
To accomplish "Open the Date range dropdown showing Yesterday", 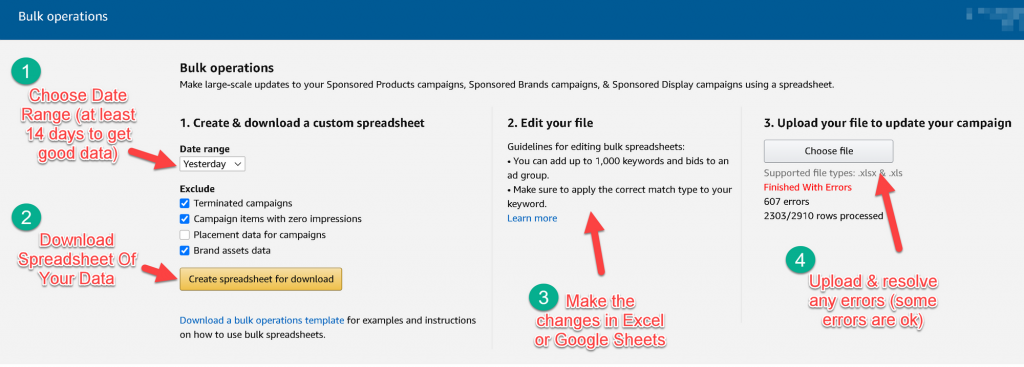I will coord(212,164).
